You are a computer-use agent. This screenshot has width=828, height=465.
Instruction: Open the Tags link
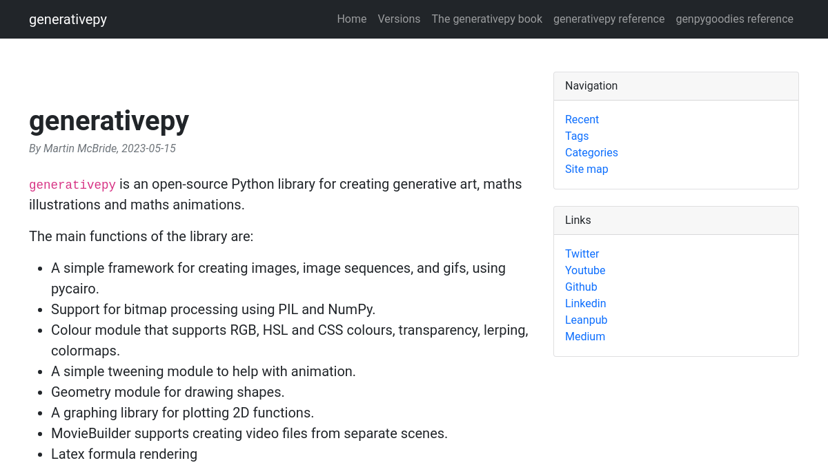[x=577, y=136]
